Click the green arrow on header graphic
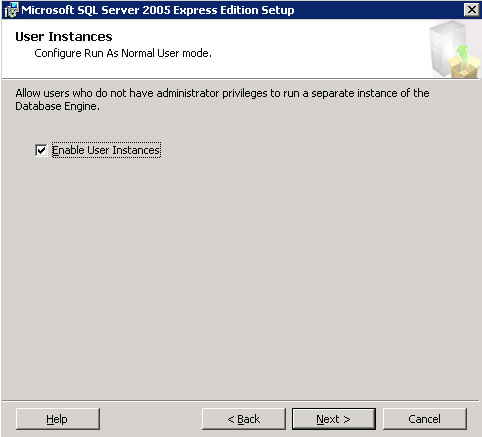Image resolution: width=482 pixels, height=437 pixels. point(462,54)
